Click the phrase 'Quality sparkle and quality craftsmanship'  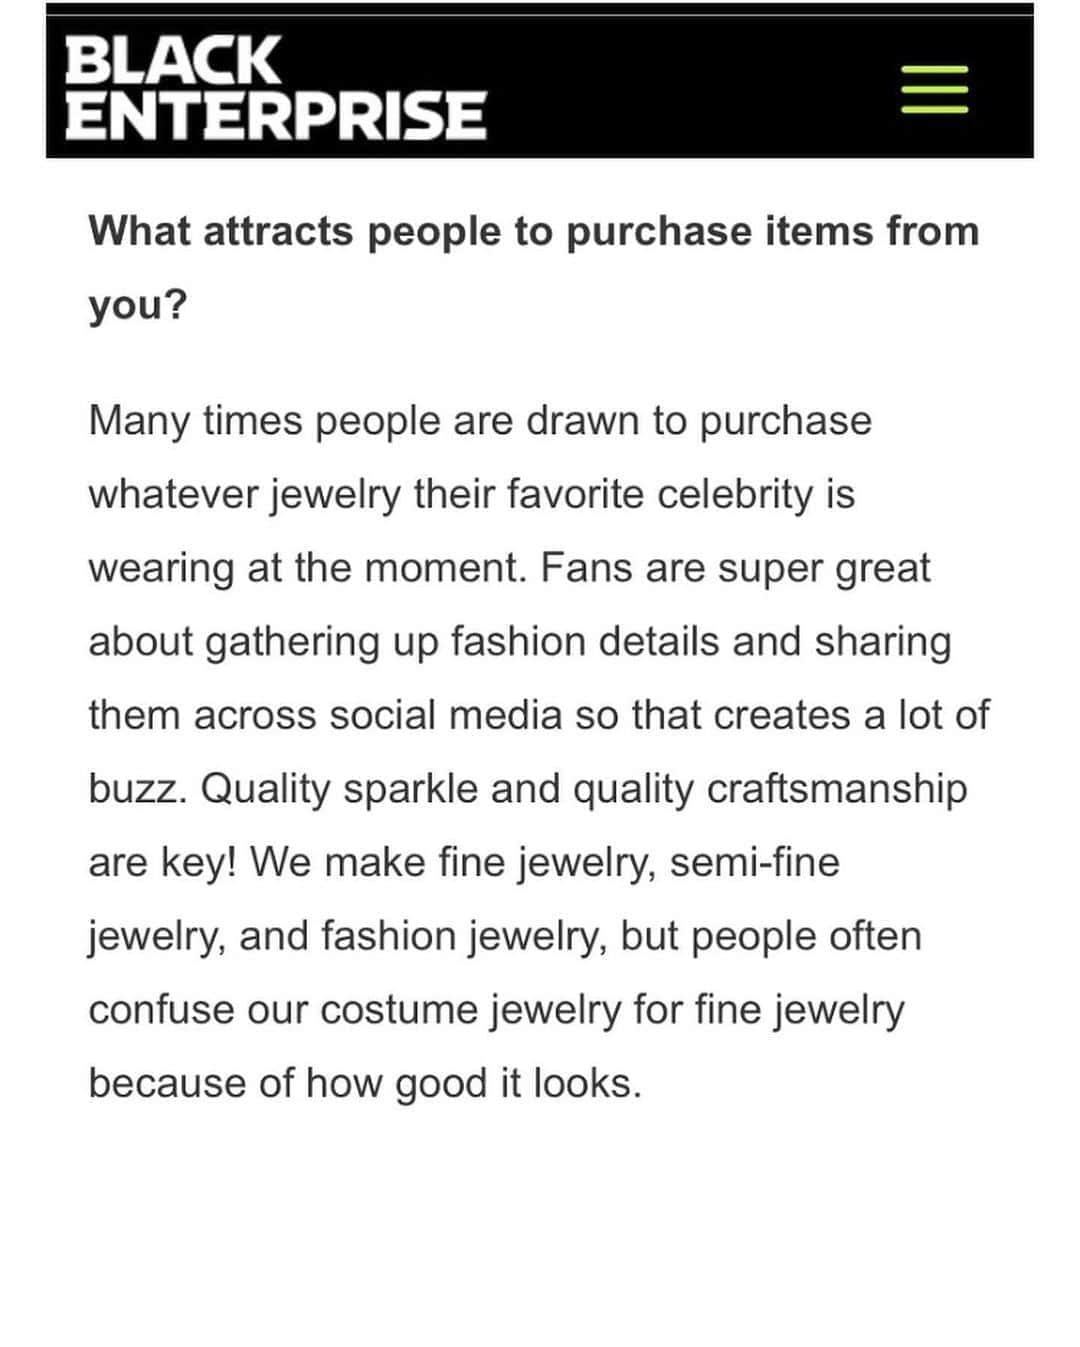(x=584, y=790)
